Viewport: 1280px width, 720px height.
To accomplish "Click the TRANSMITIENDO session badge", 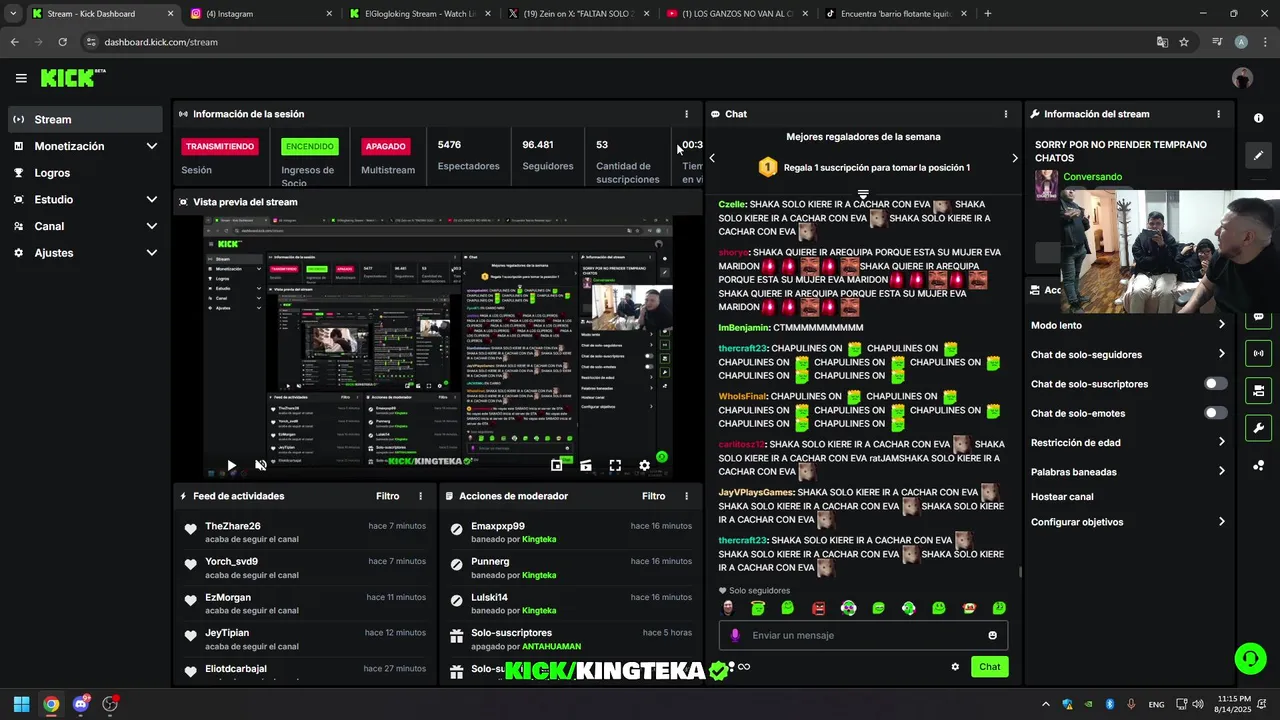I will click(x=220, y=146).
